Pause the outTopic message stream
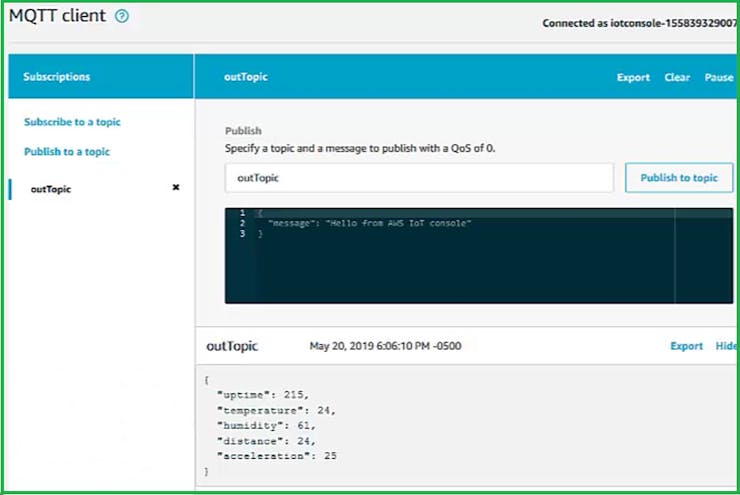Viewport: 740px width, 495px height. [x=718, y=77]
